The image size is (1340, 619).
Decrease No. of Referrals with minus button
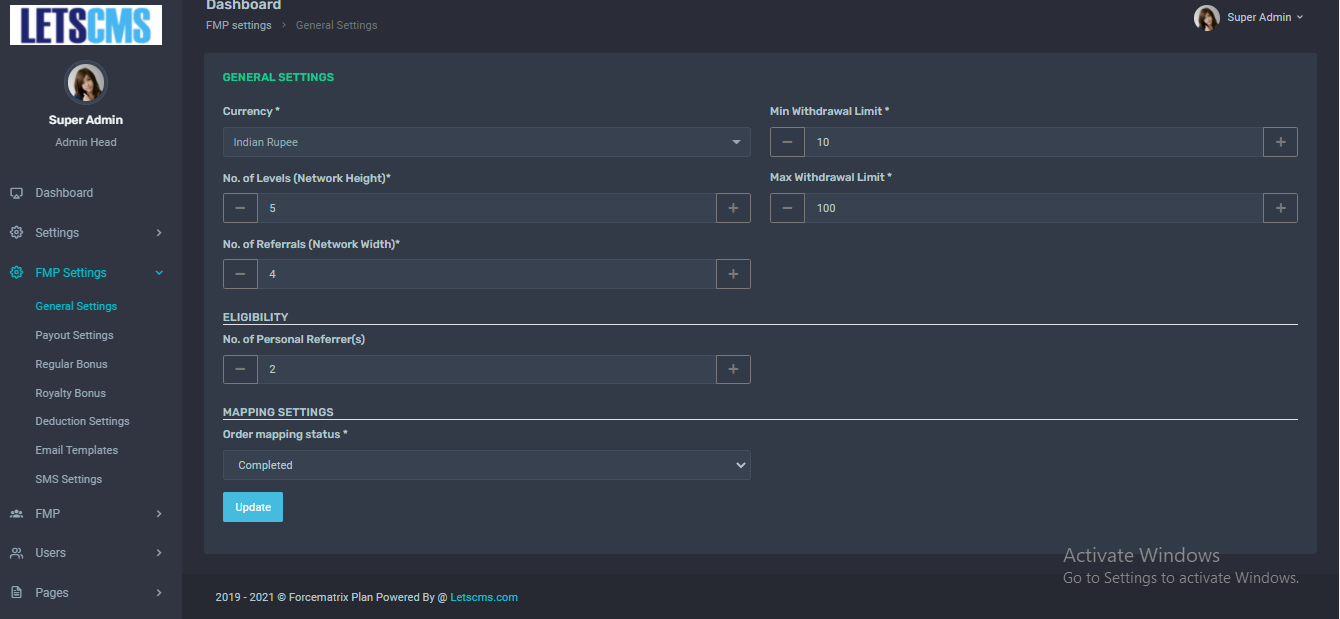click(x=240, y=274)
